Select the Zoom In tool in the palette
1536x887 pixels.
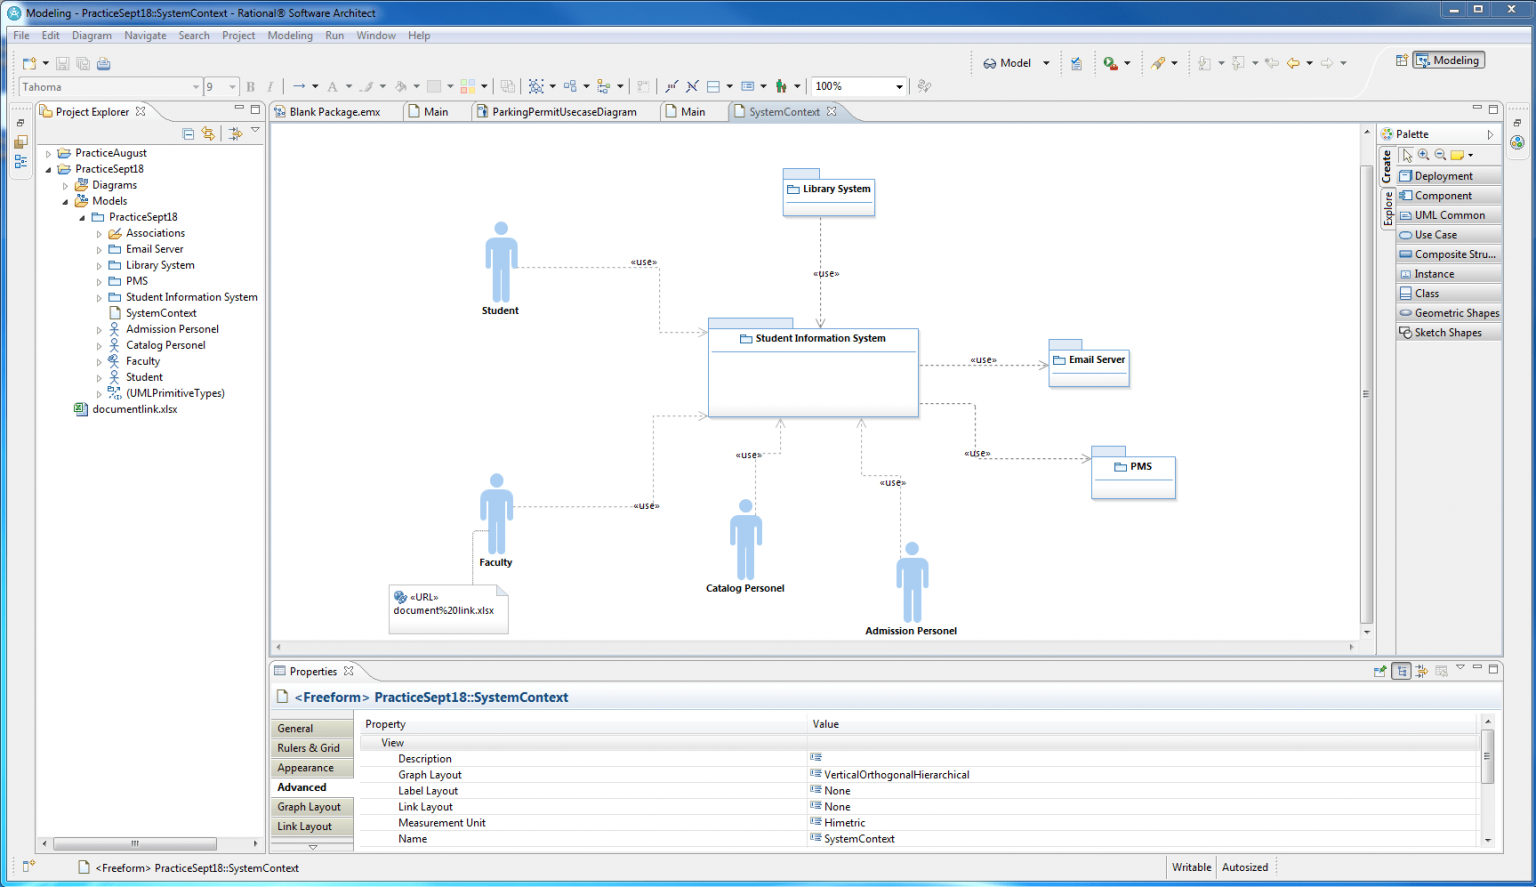(x=1423, y=155)
